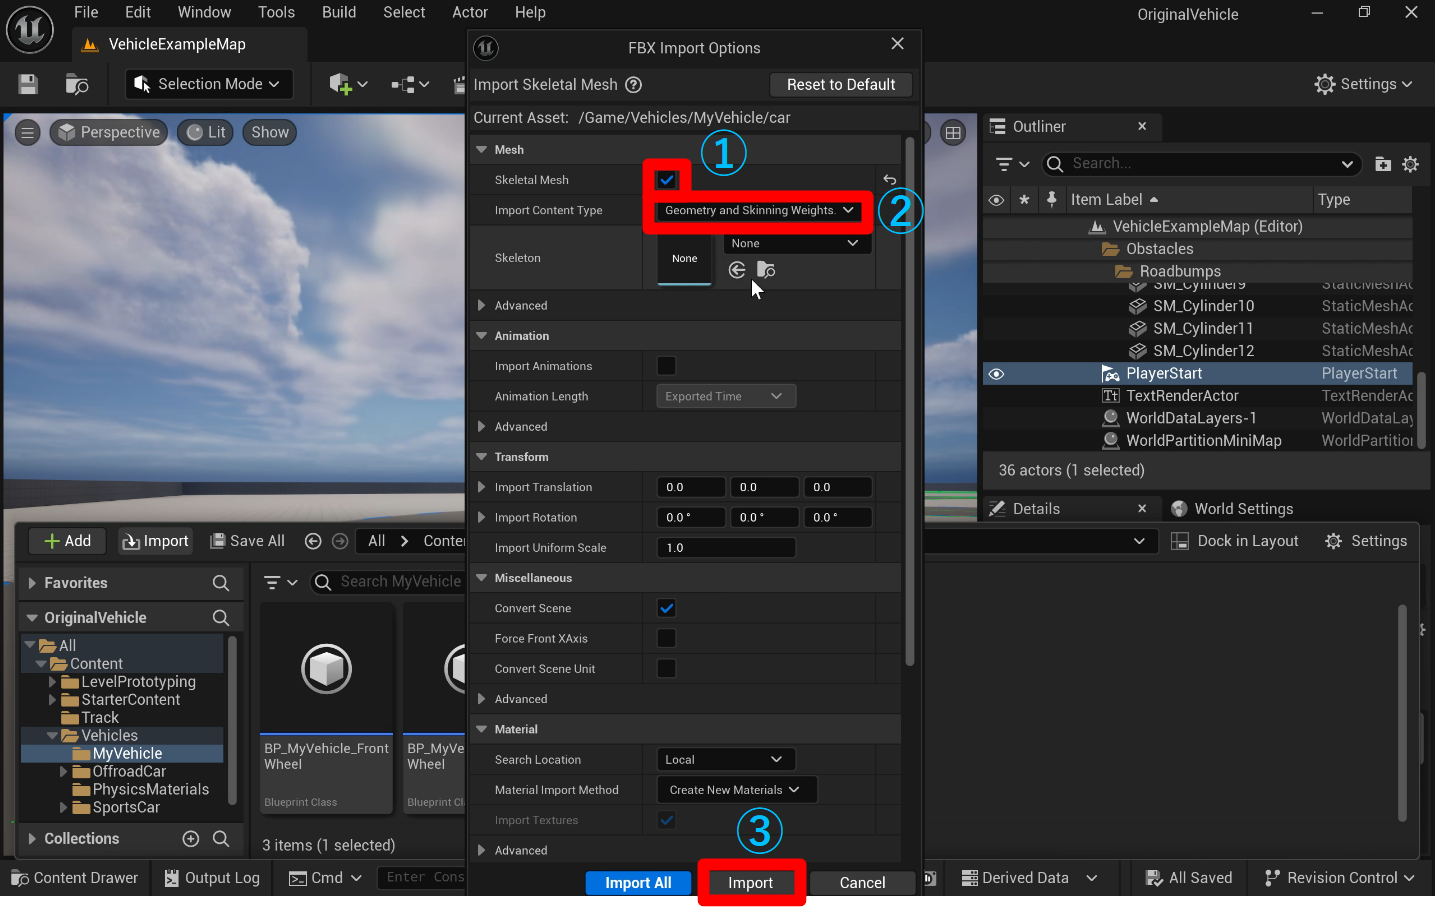
Task: Open the Build menu
Action: coord(339,12)
